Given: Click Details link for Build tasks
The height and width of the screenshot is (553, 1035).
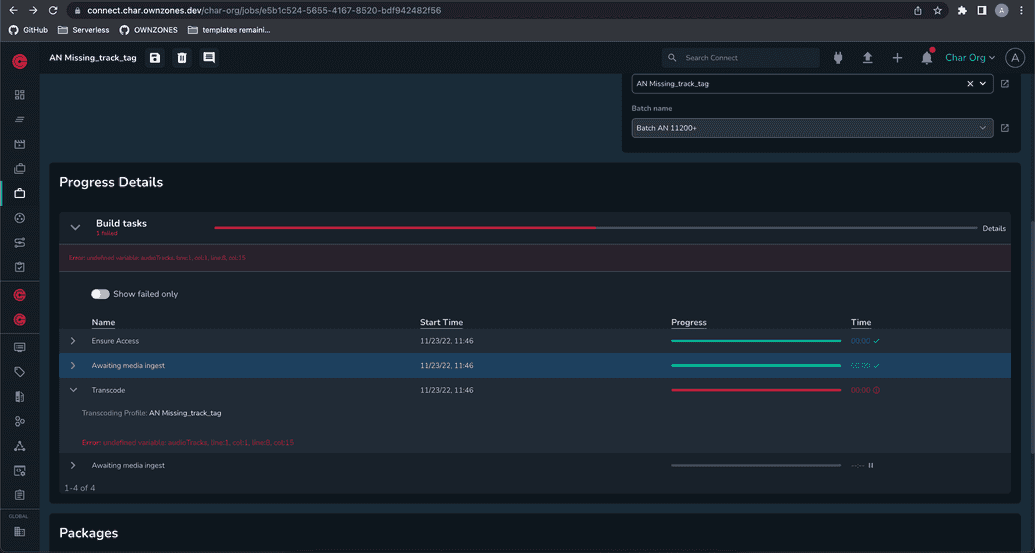Looking at the screenshot, I should point(993,228).
